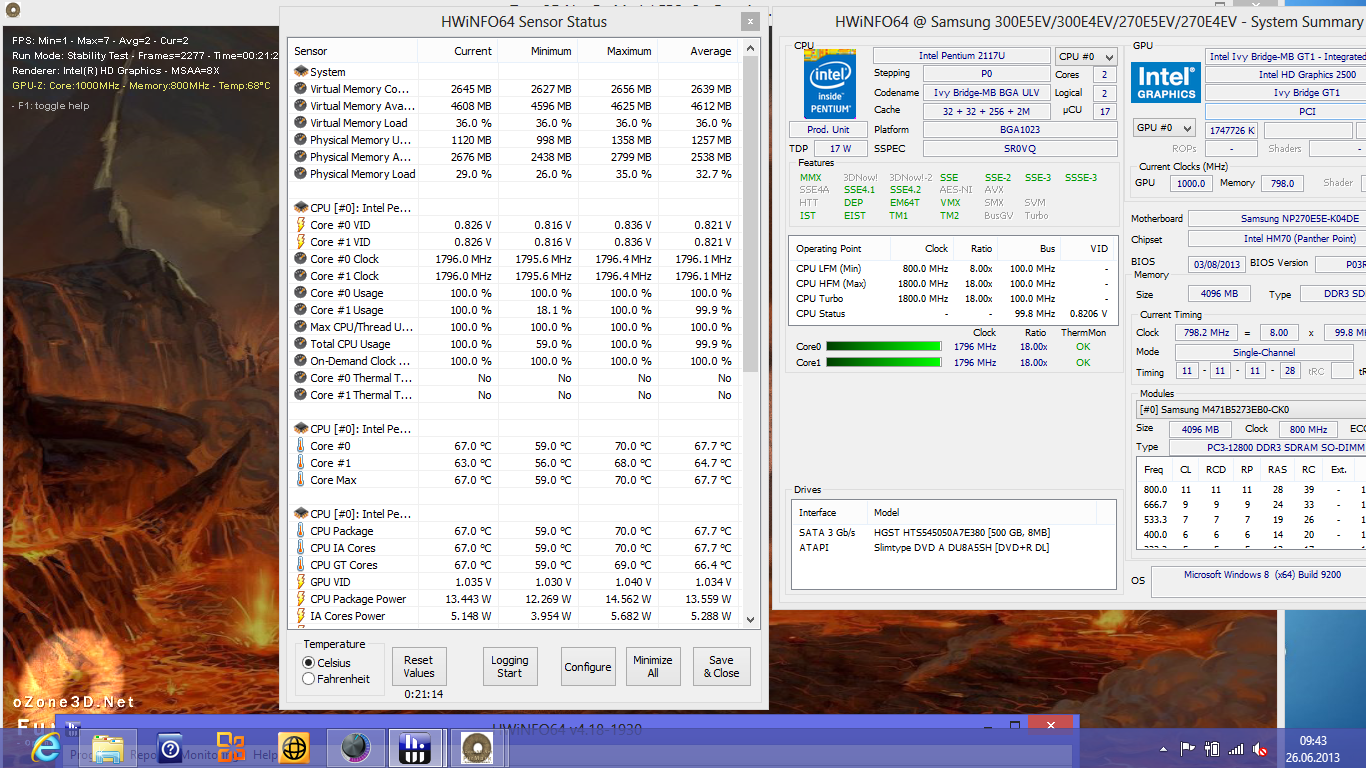The image size is (1366, 768).
Task: Switch to the dial knob taskbar app
Action: (356, 747)
